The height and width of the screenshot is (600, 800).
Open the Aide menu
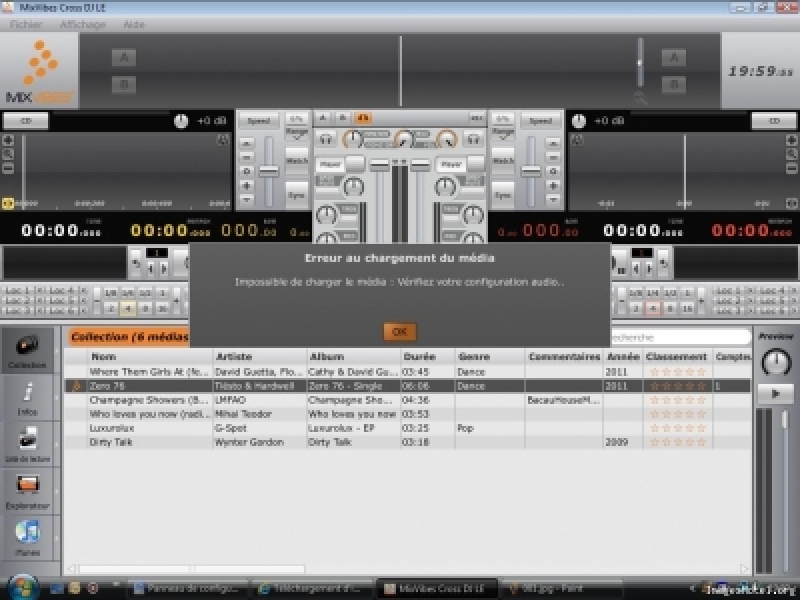[x=134, y=24]
